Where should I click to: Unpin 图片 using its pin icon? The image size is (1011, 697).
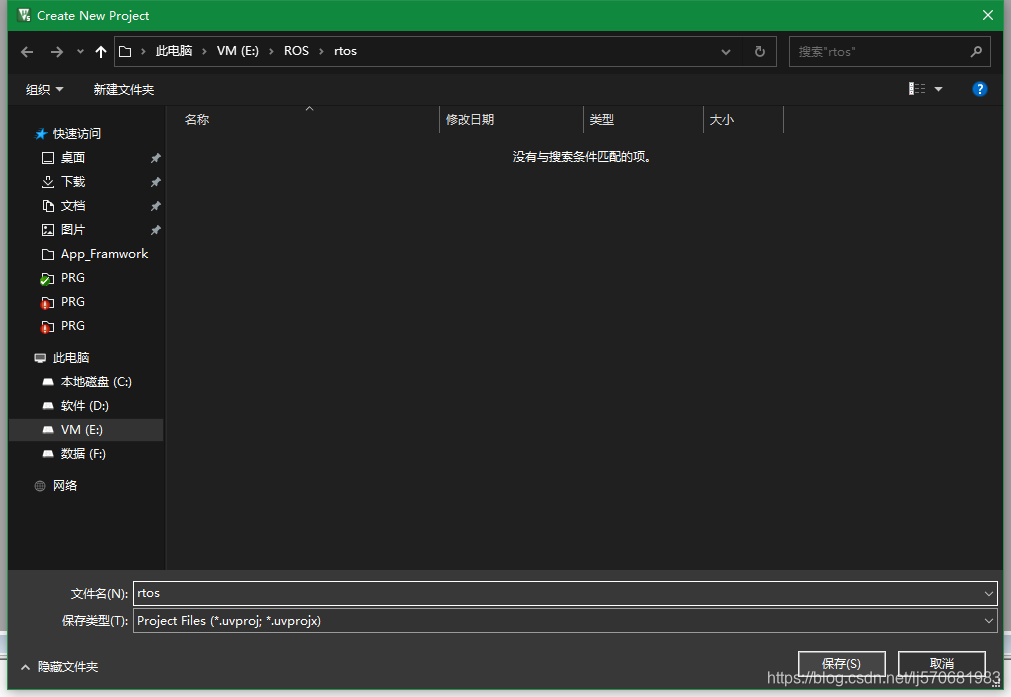155,230
